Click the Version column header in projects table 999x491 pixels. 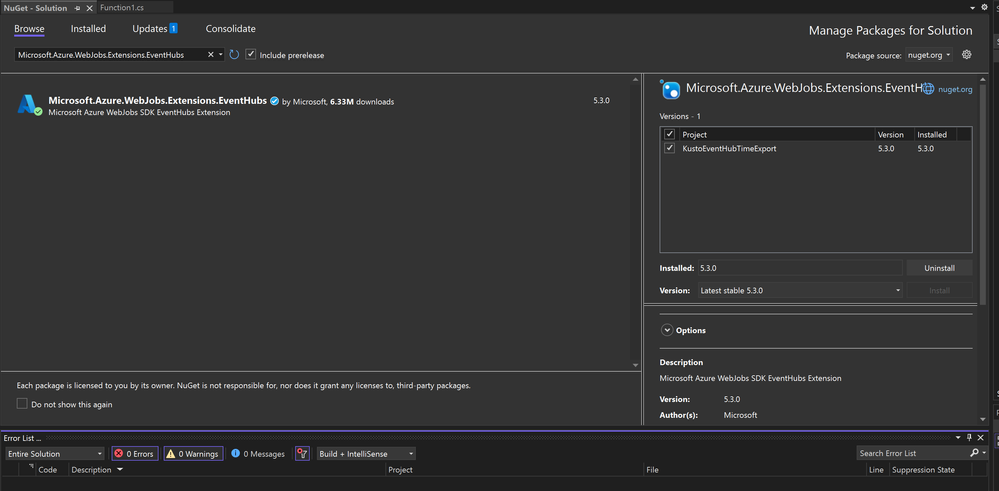pyautogui.click(x=891, y=134)
